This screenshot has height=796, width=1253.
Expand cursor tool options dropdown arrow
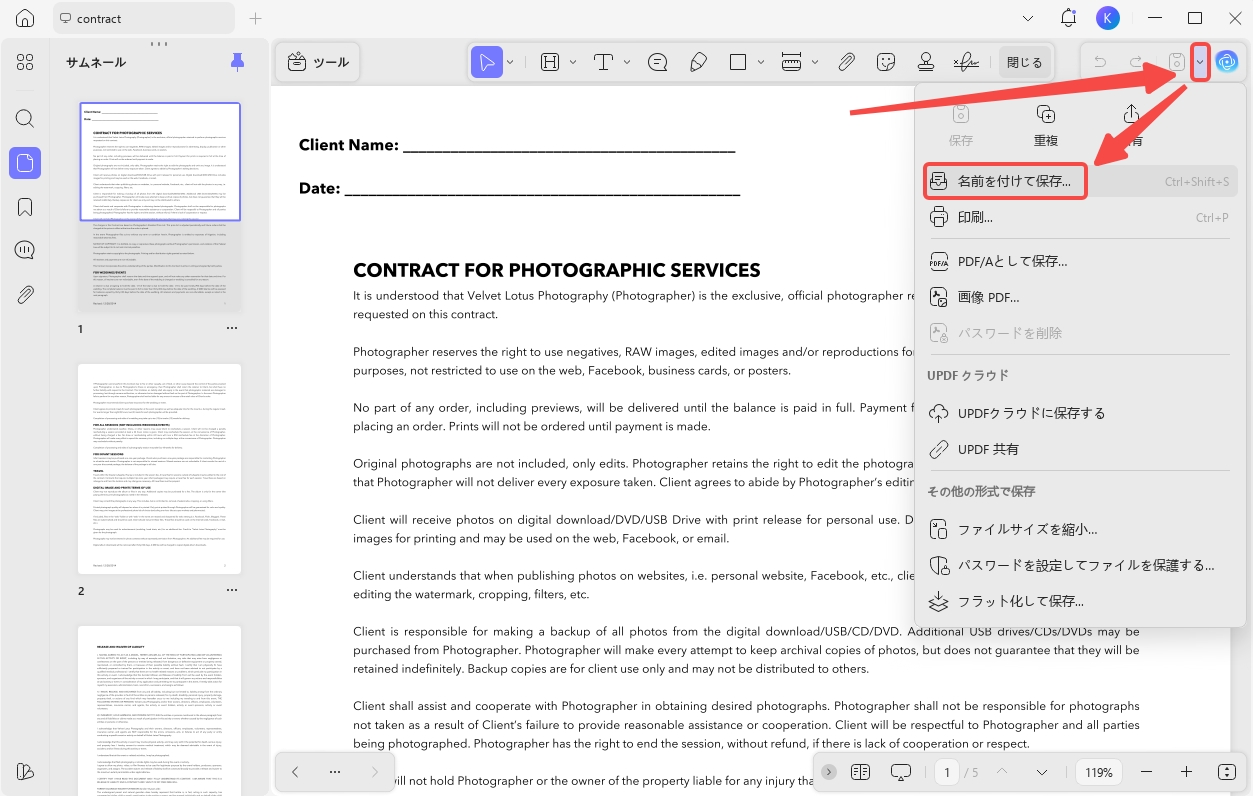(x=510, y=62)
